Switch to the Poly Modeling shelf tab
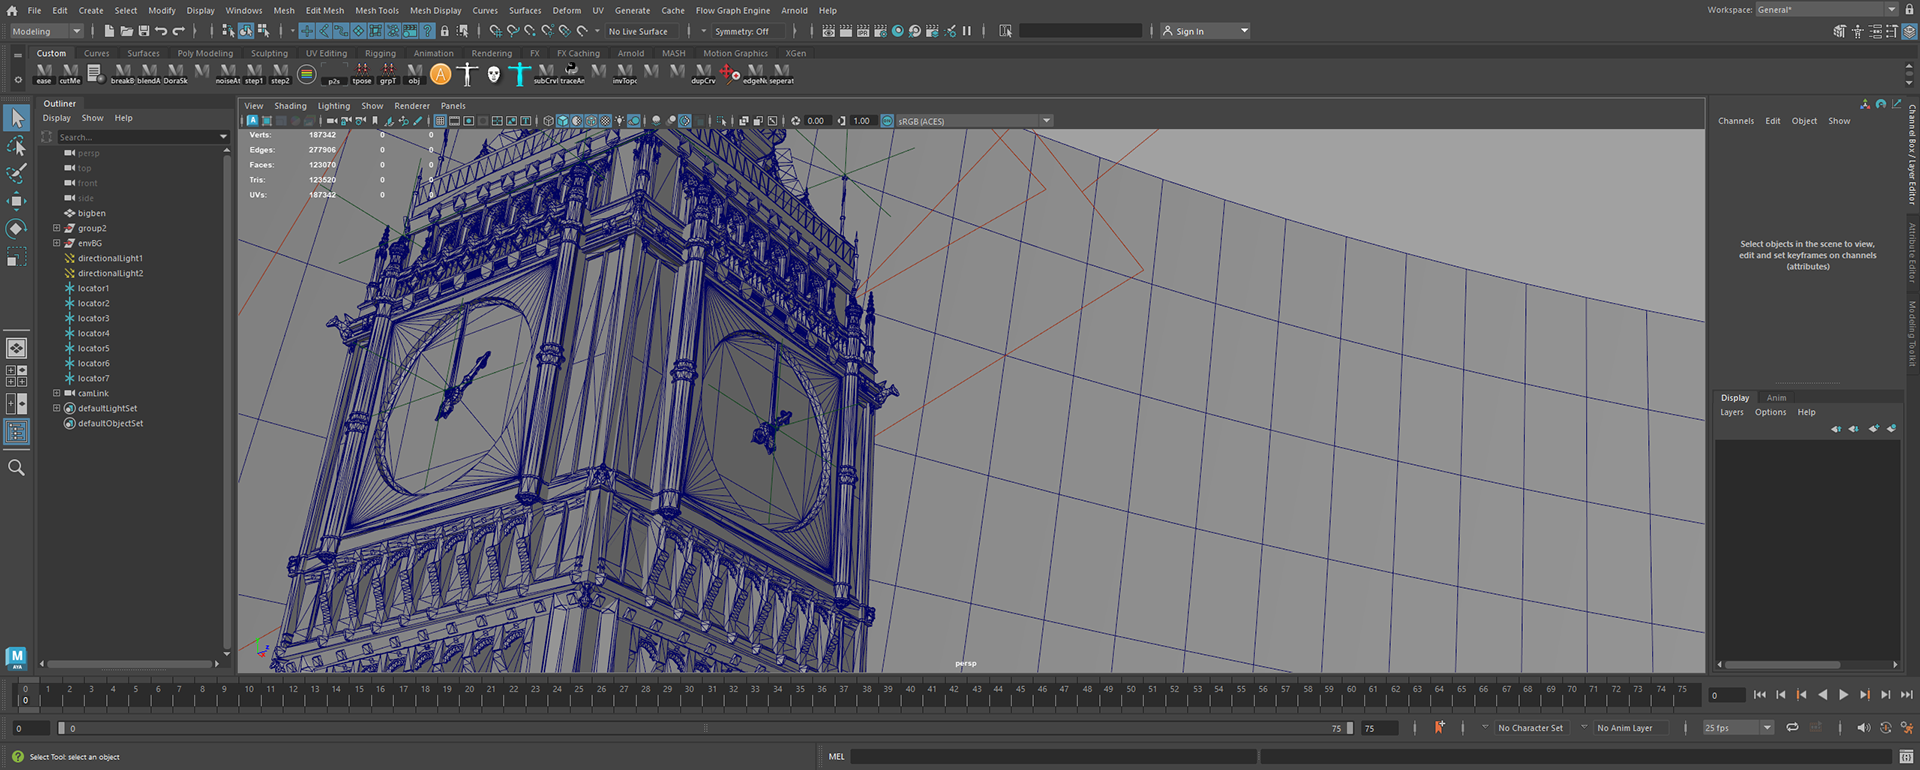1920x770 pixels. coord(205,53)
